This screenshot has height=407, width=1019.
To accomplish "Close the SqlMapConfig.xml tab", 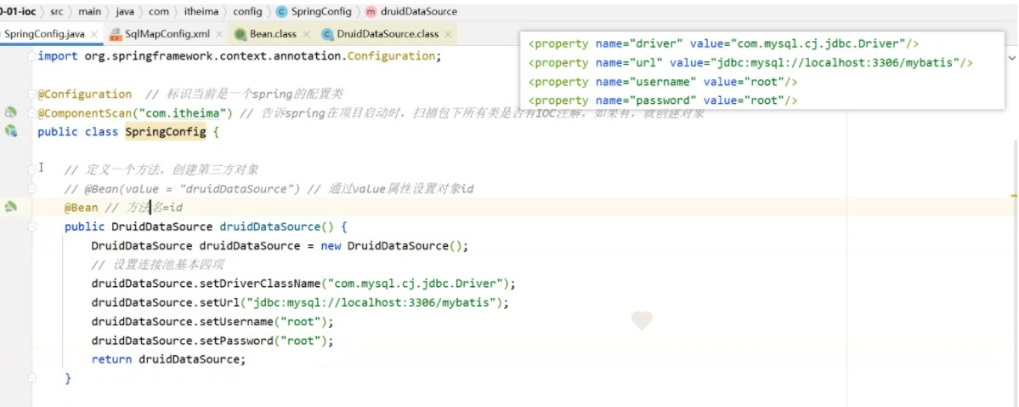I will coord(217,34).
